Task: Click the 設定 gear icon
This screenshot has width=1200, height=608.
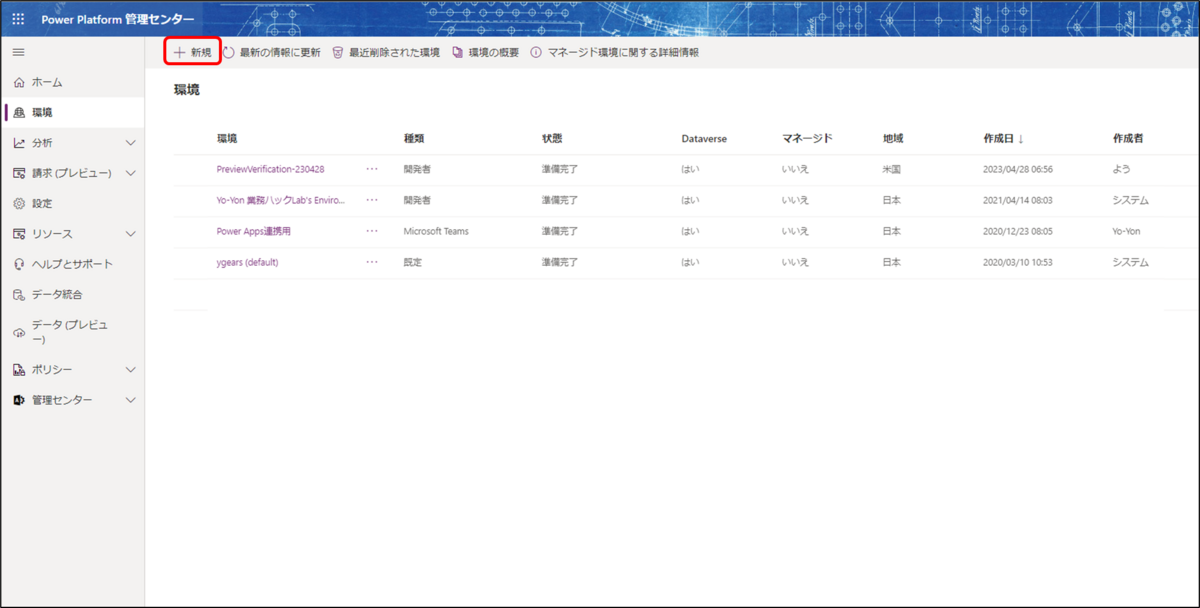Action: pos(19,203)
